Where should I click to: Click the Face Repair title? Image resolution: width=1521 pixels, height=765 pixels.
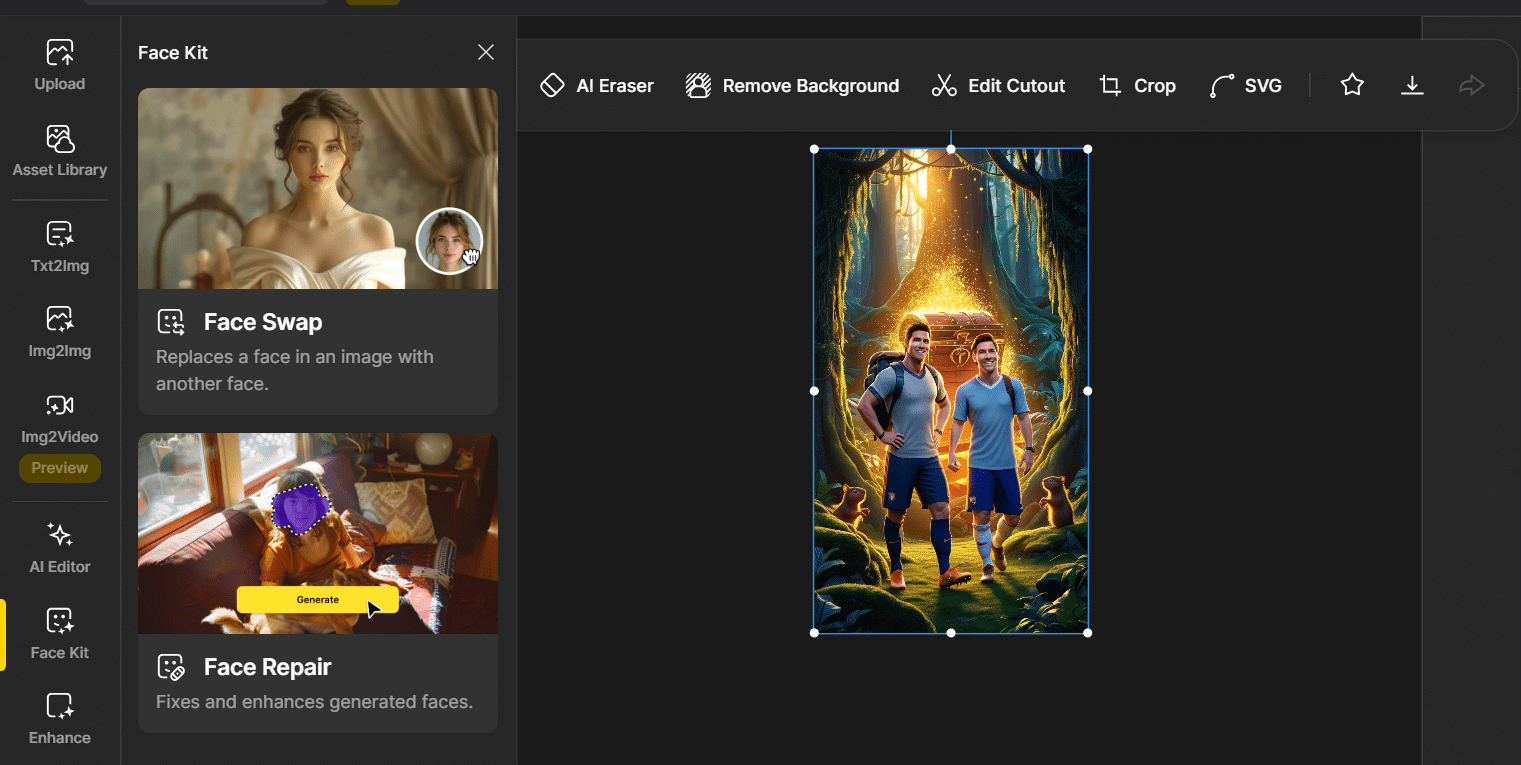(x=268, y=667)
